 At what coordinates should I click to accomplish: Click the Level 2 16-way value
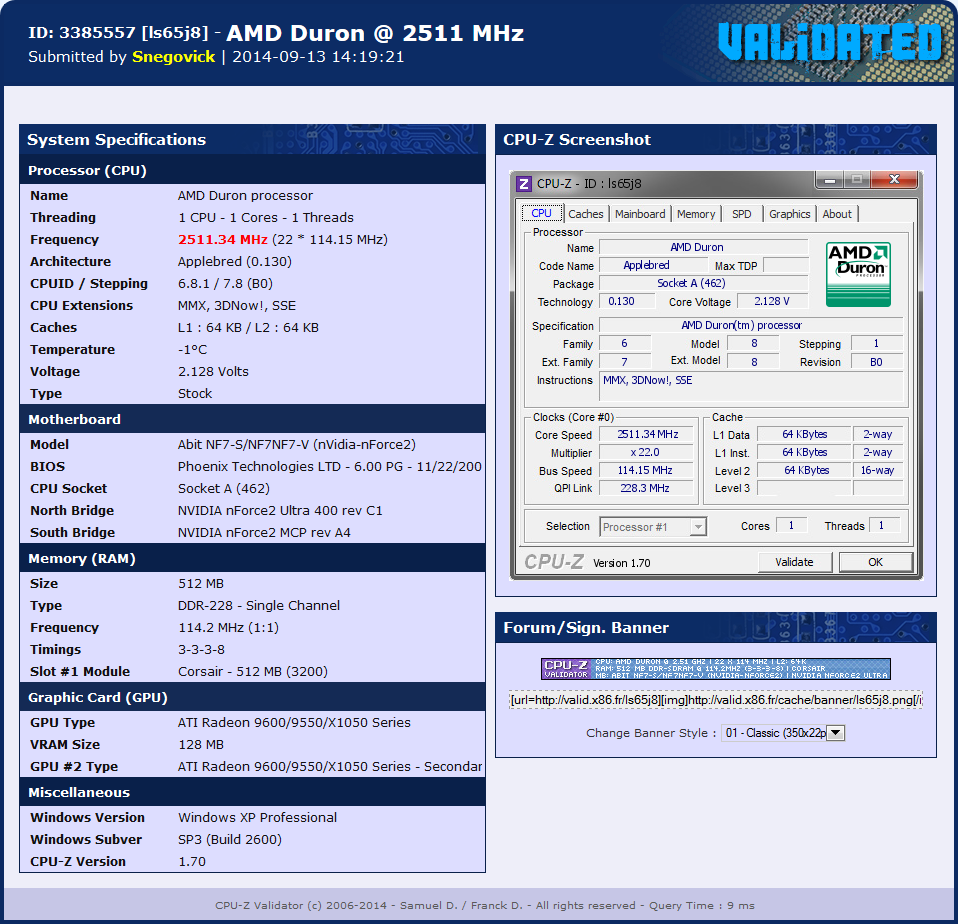pos(877,471)
